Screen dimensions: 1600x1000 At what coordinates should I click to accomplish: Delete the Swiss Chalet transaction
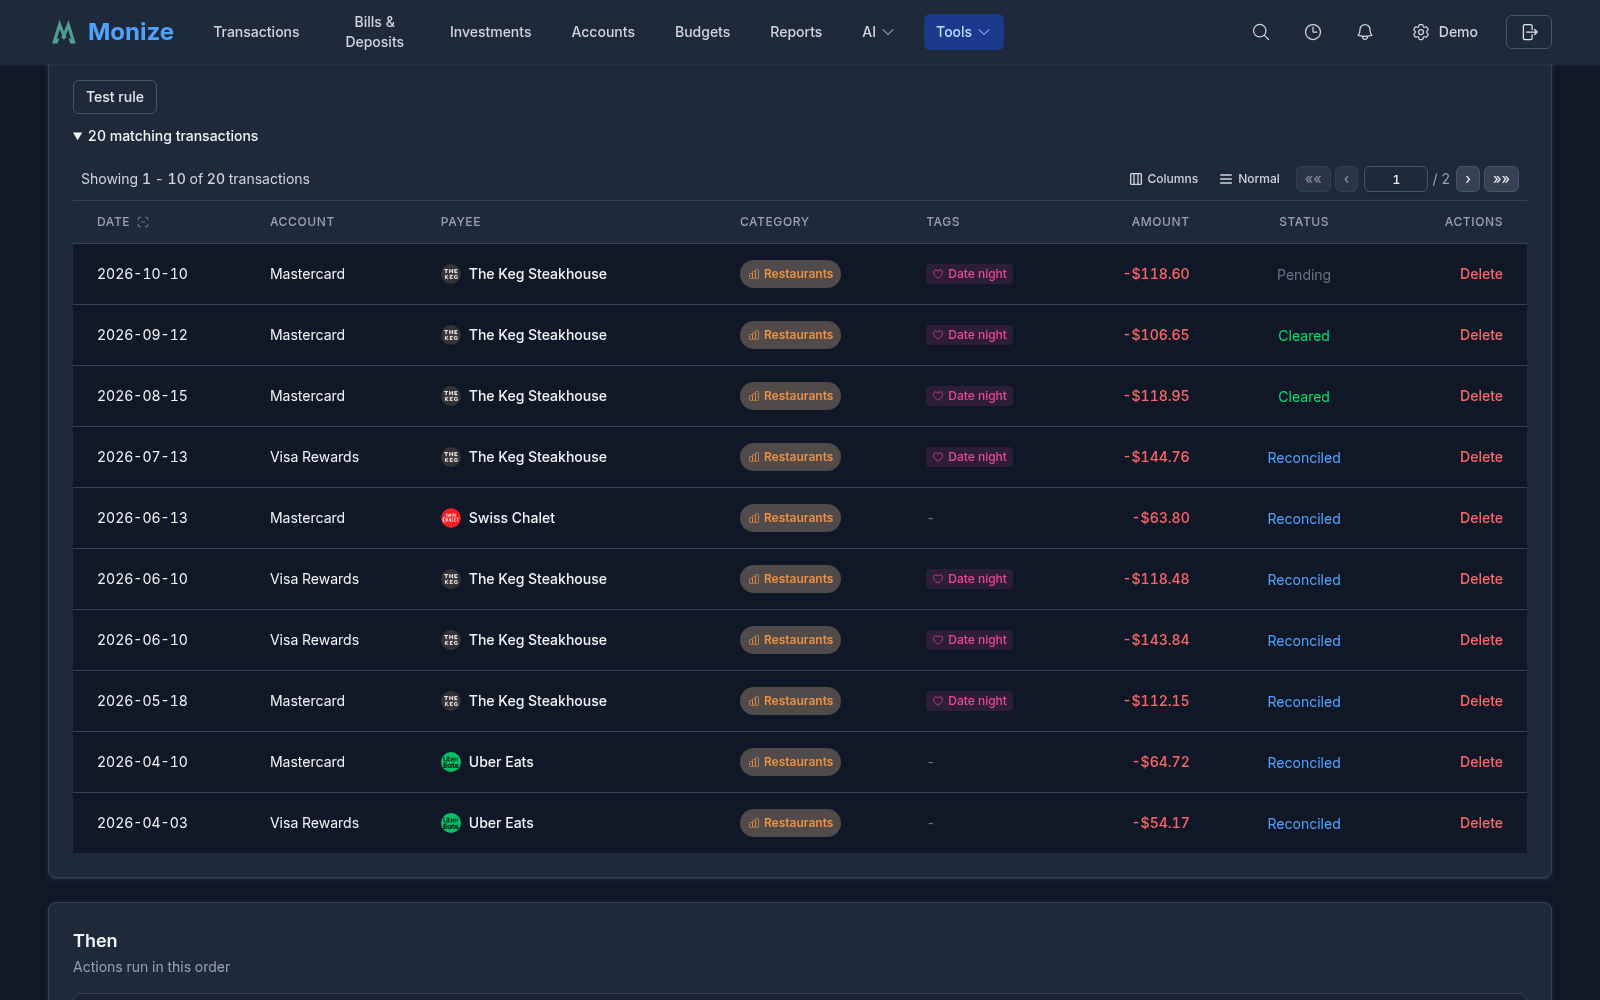click(x=1481, y=518)
